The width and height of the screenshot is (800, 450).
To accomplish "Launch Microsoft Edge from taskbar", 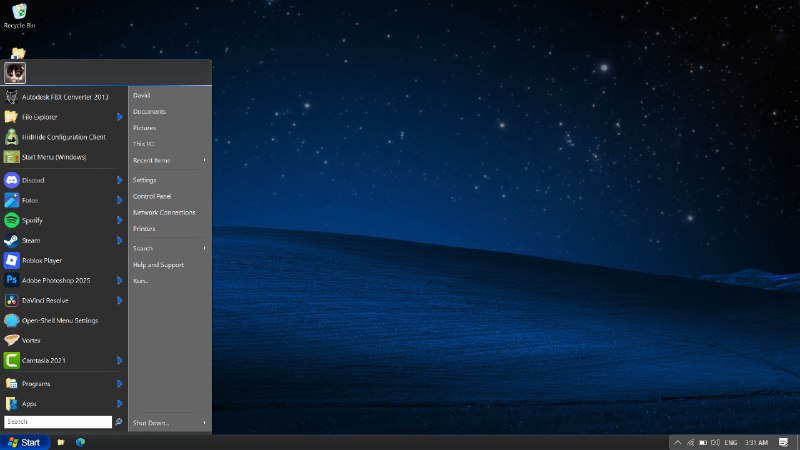I will (x=81, y=442).
